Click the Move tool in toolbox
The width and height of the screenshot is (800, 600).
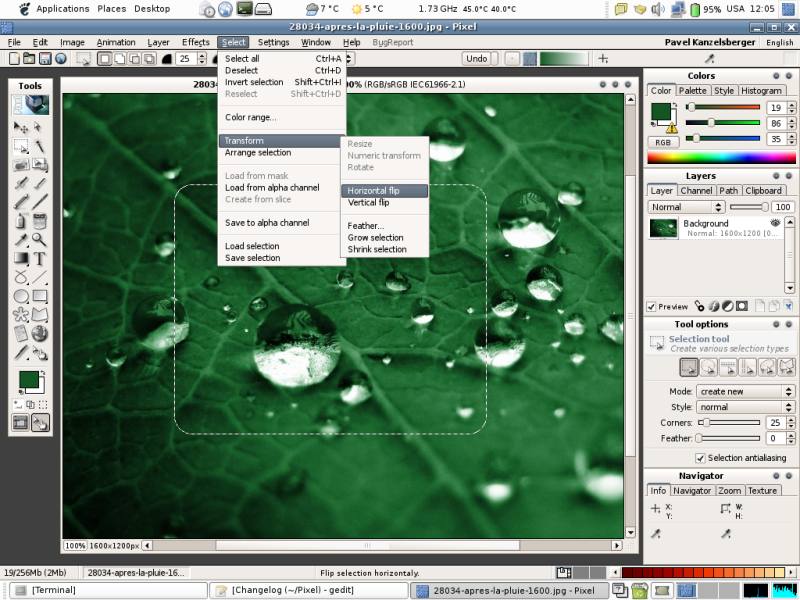coord(20,129)
